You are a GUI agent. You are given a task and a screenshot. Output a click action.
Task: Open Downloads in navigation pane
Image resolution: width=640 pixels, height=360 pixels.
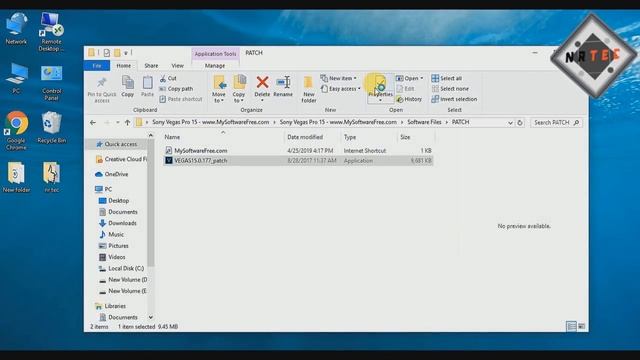(x=118, y=223)
